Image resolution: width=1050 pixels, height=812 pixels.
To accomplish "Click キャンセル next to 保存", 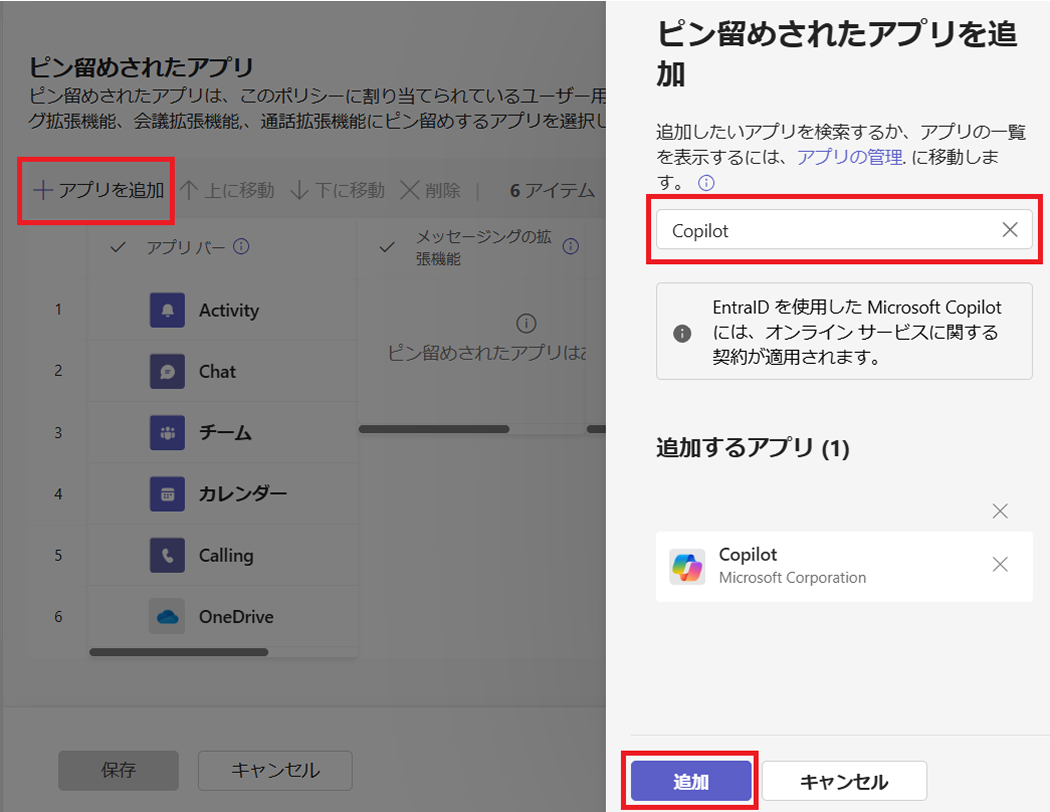I will pyautogui.click(x=275, y=770).
